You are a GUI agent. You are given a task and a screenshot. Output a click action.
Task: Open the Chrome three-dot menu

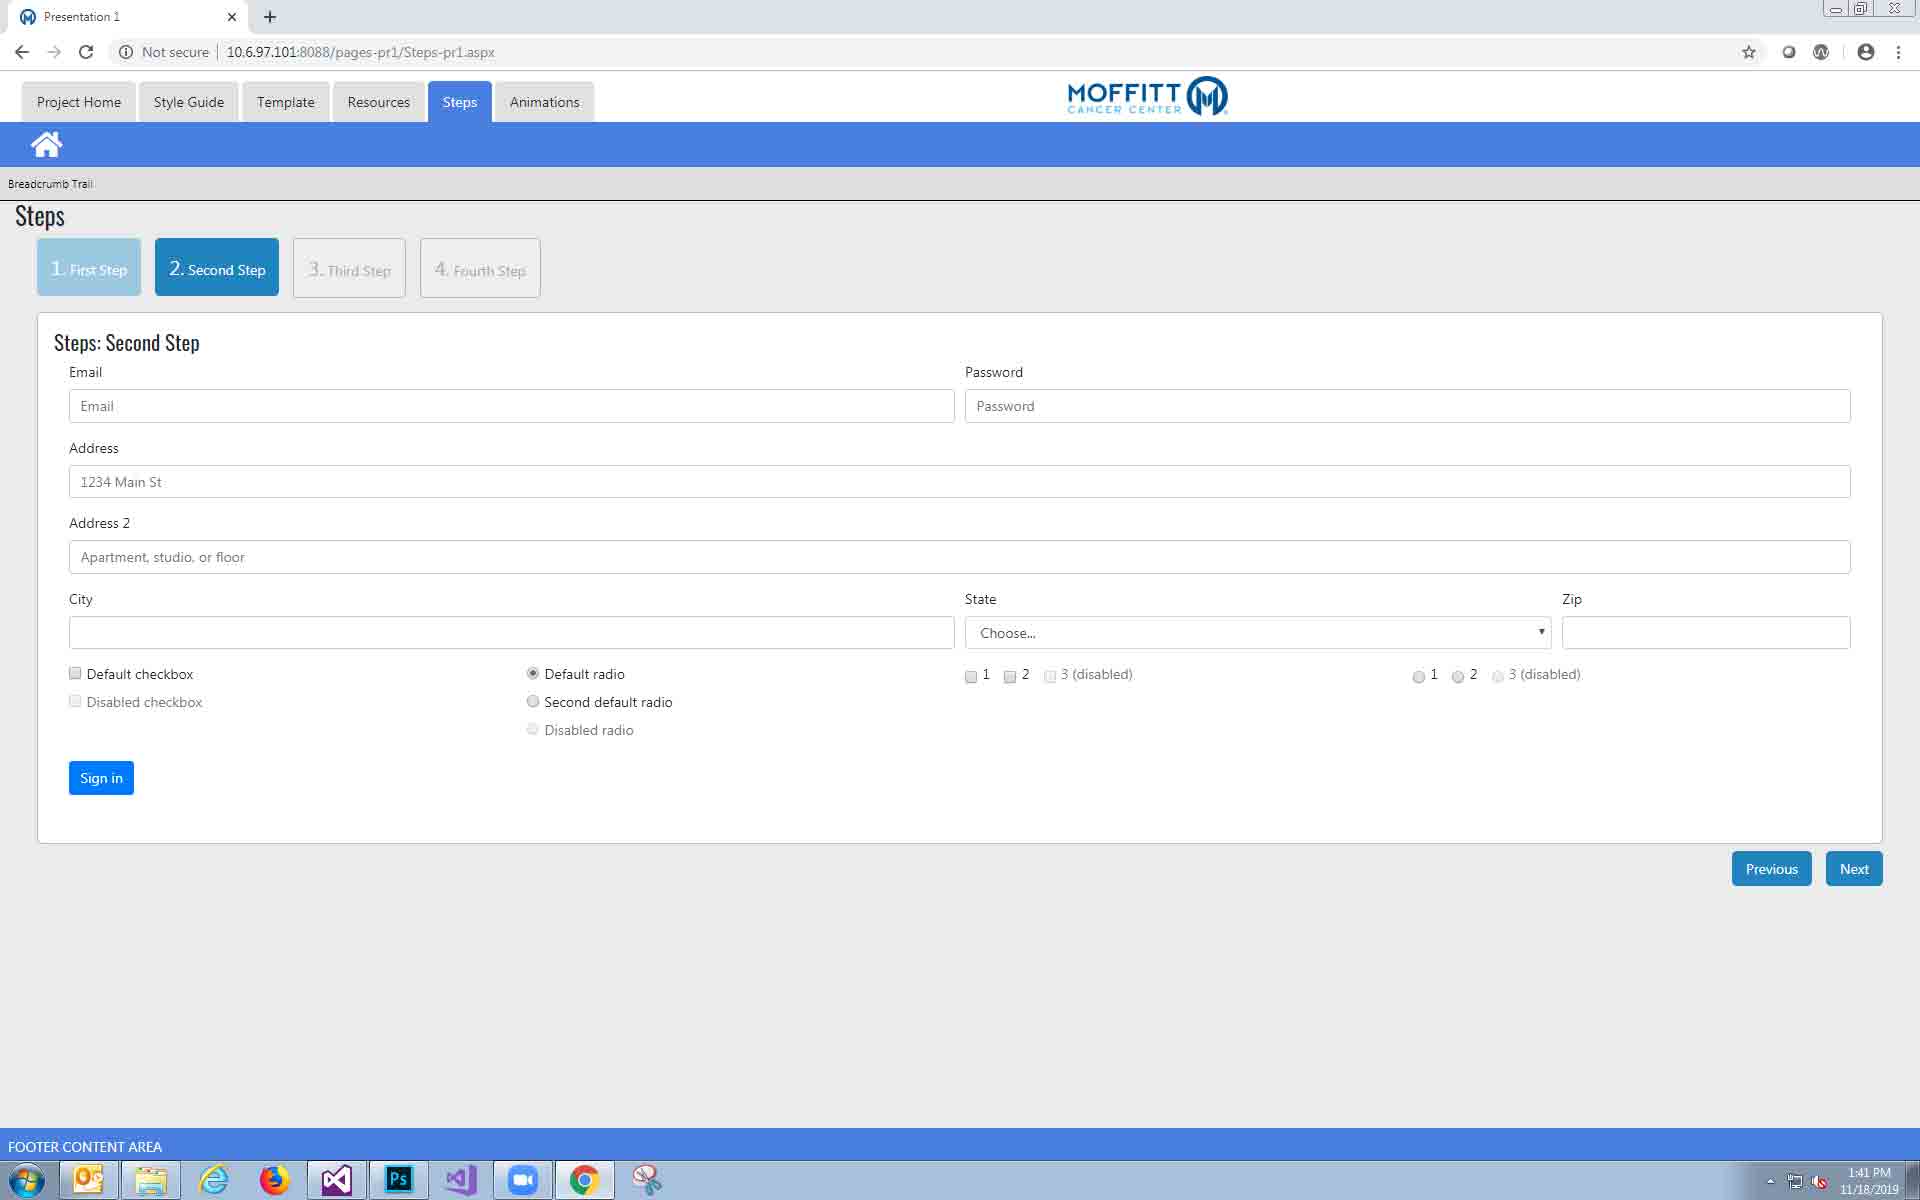click(x=1898, y=52)
